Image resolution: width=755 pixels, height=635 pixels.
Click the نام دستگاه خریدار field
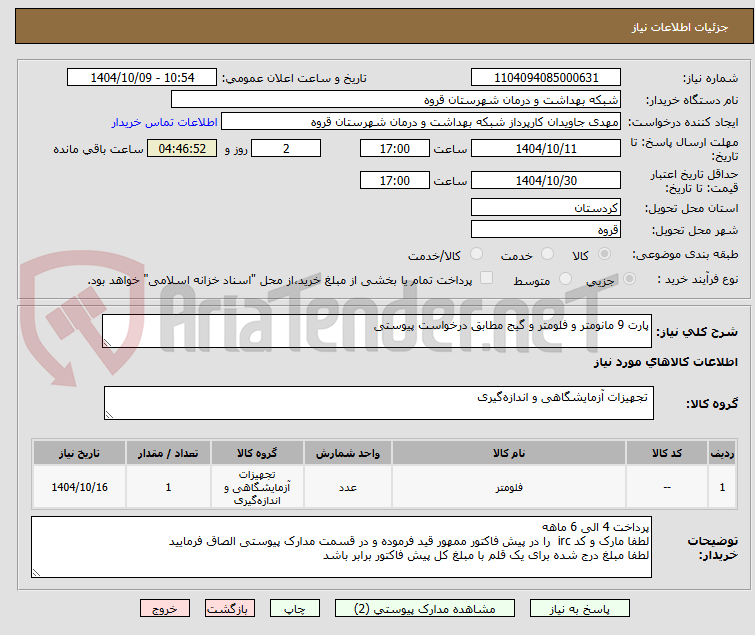[x=396, y=100]
